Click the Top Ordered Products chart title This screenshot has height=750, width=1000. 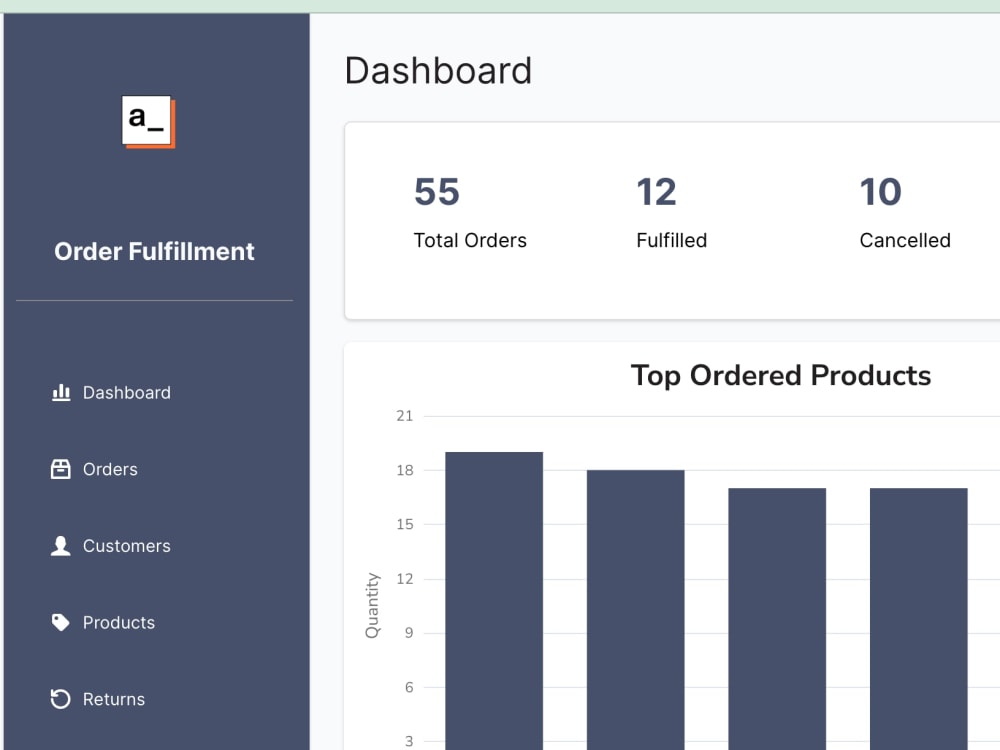781,375
